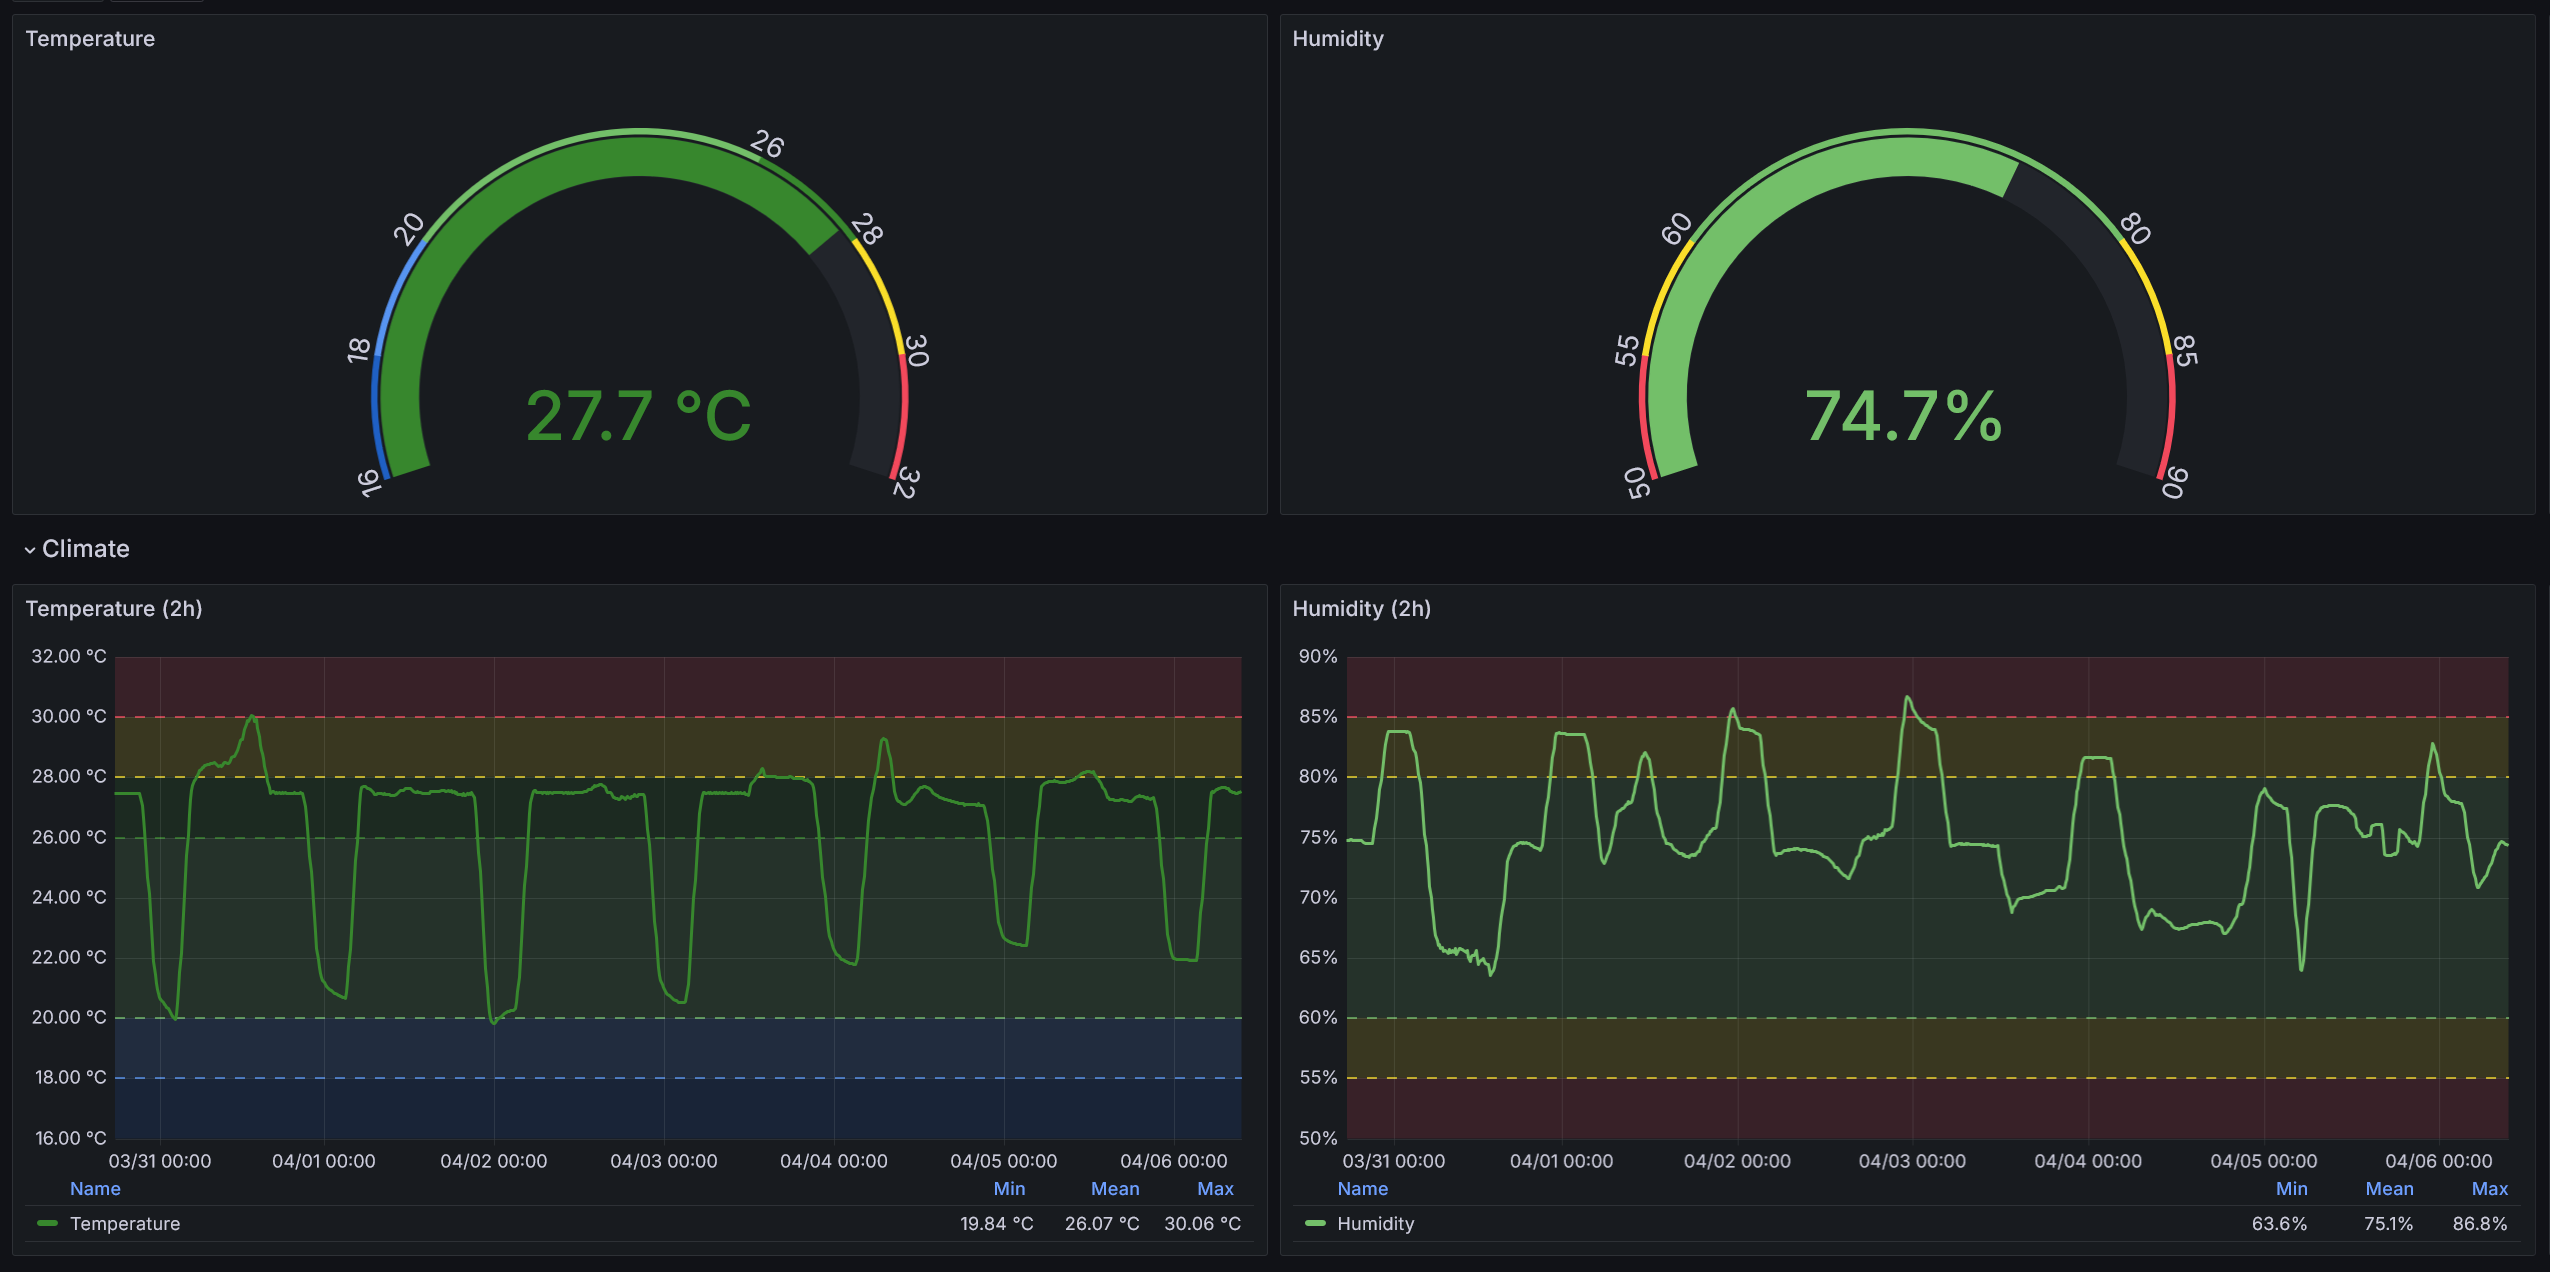Sort humidity legend by Name column

(x=1362, y=1189)
